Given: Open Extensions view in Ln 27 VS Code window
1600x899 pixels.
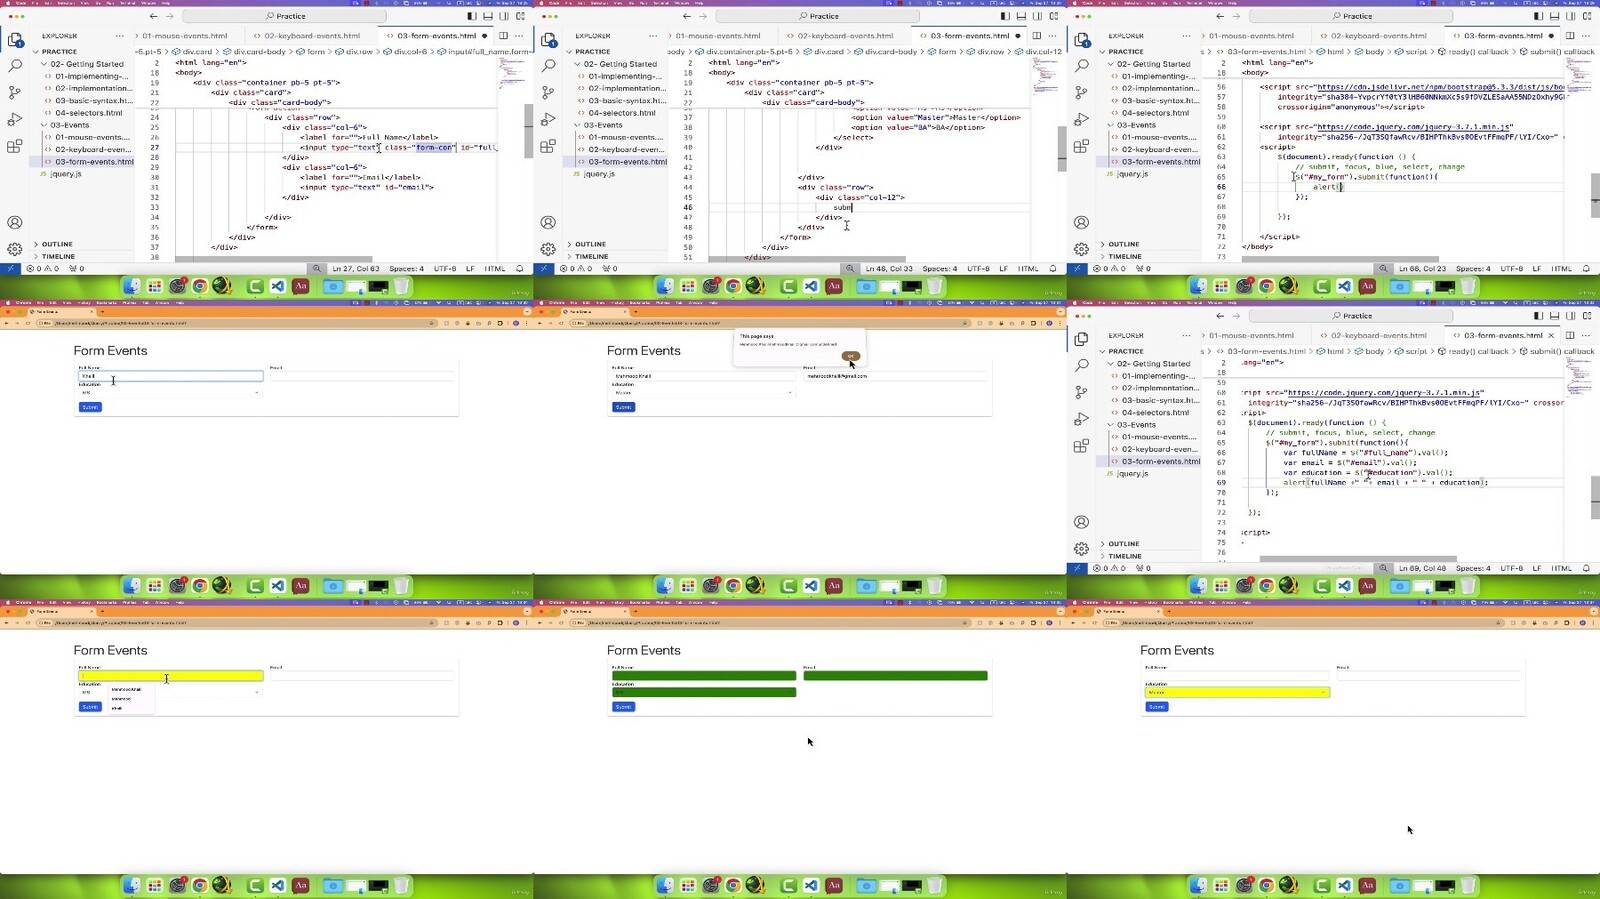Looking at the screenshot, I should point(15,146).
